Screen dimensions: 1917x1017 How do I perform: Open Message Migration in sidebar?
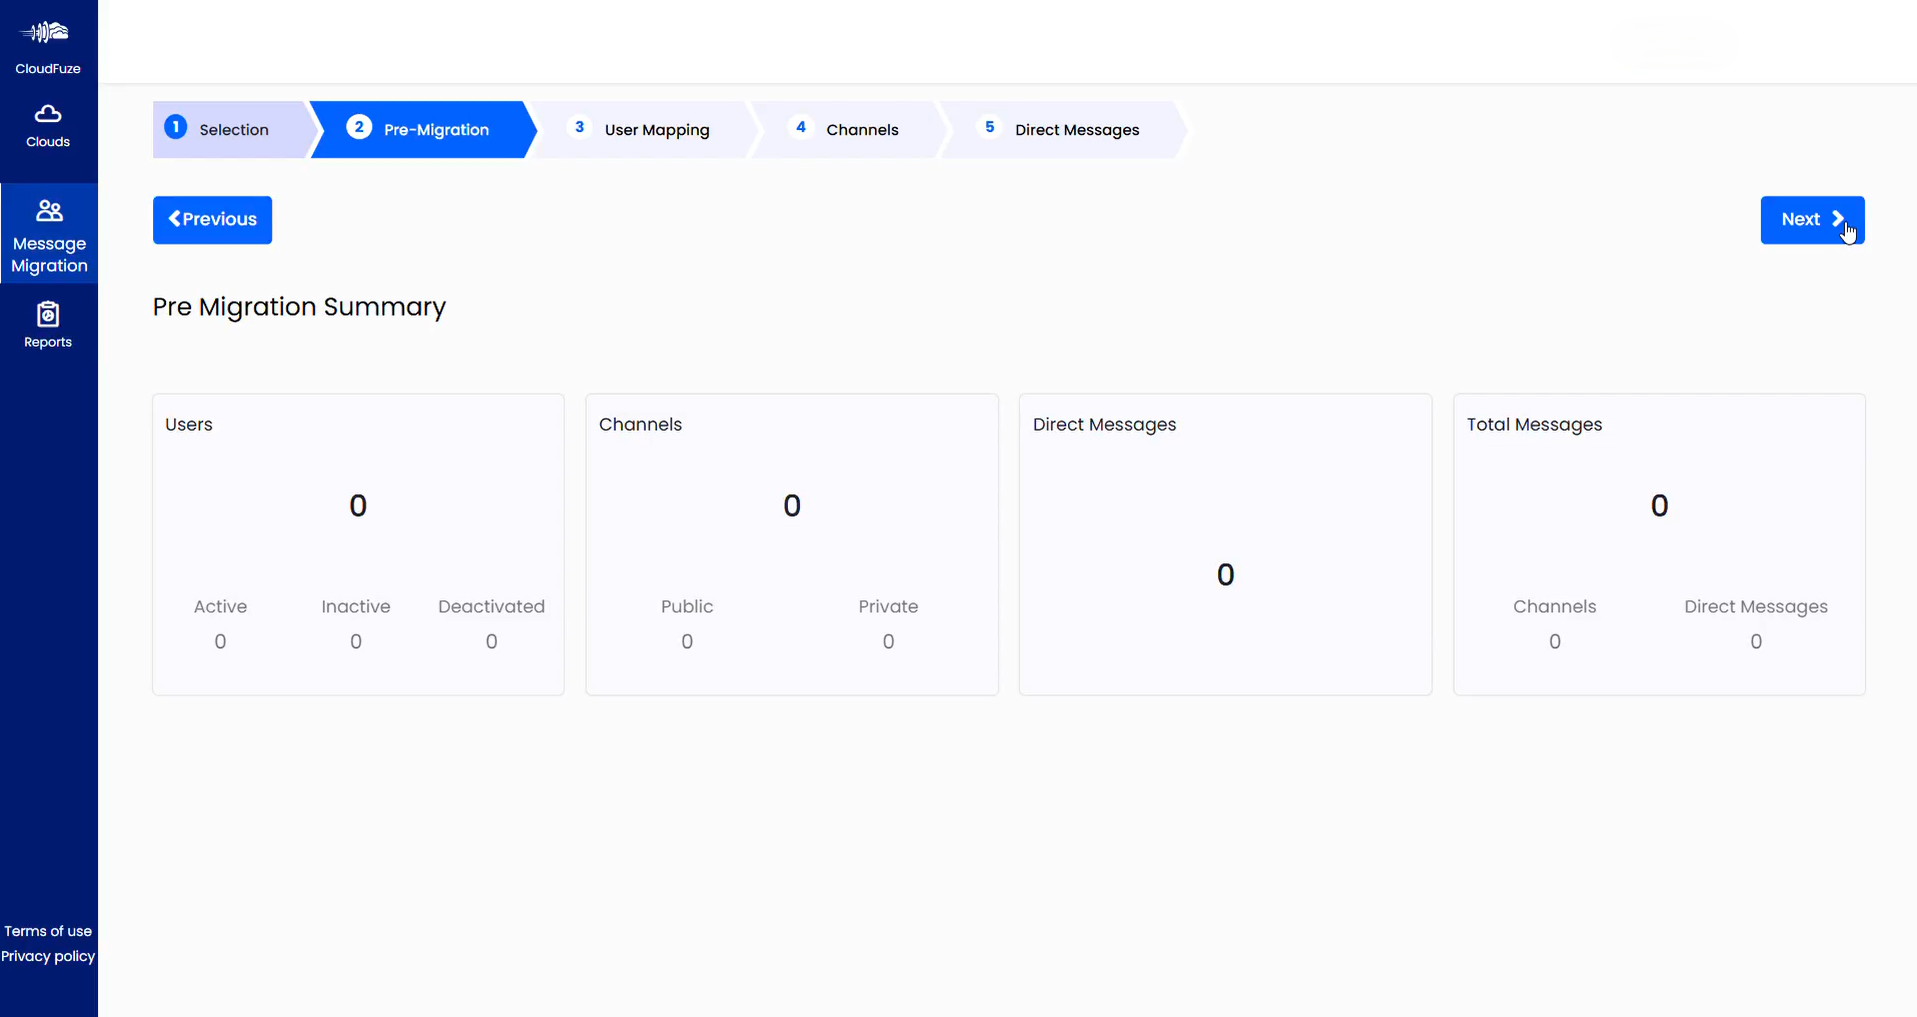[49, 234]
